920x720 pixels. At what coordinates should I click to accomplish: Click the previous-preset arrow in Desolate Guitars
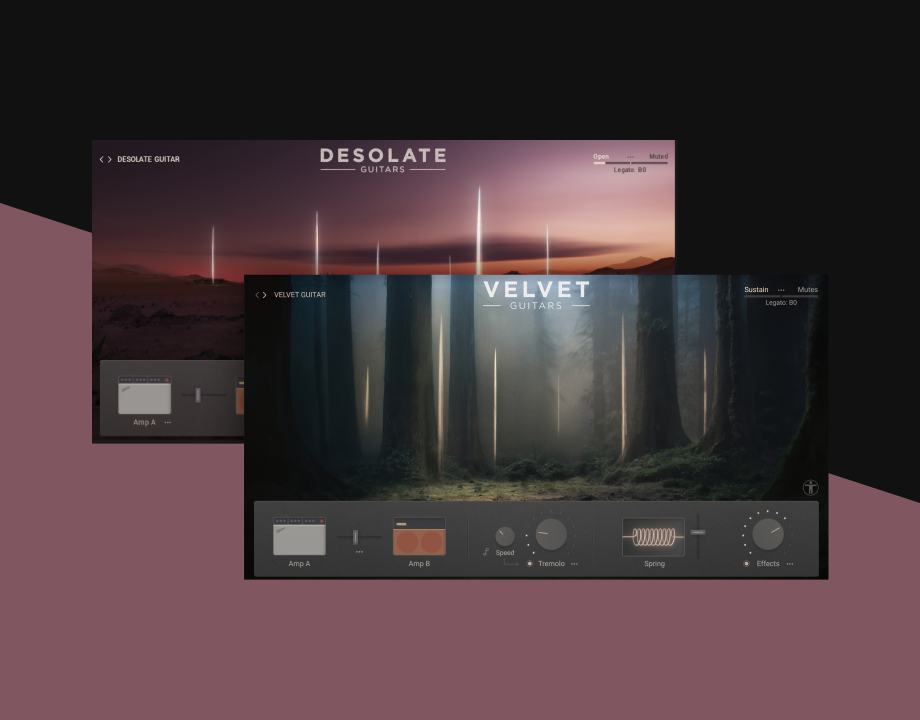[100, 158]
